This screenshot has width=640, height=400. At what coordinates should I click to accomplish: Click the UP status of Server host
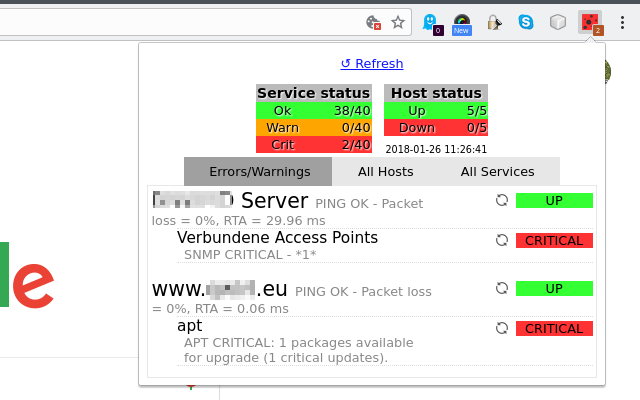click(x=554, y=200)
